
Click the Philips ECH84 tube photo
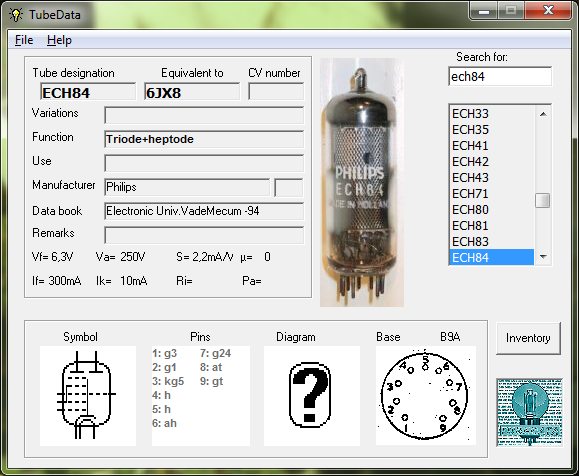362,182
